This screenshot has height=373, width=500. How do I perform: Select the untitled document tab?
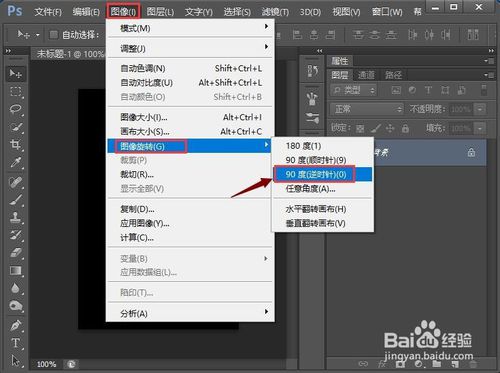[69, 54]
